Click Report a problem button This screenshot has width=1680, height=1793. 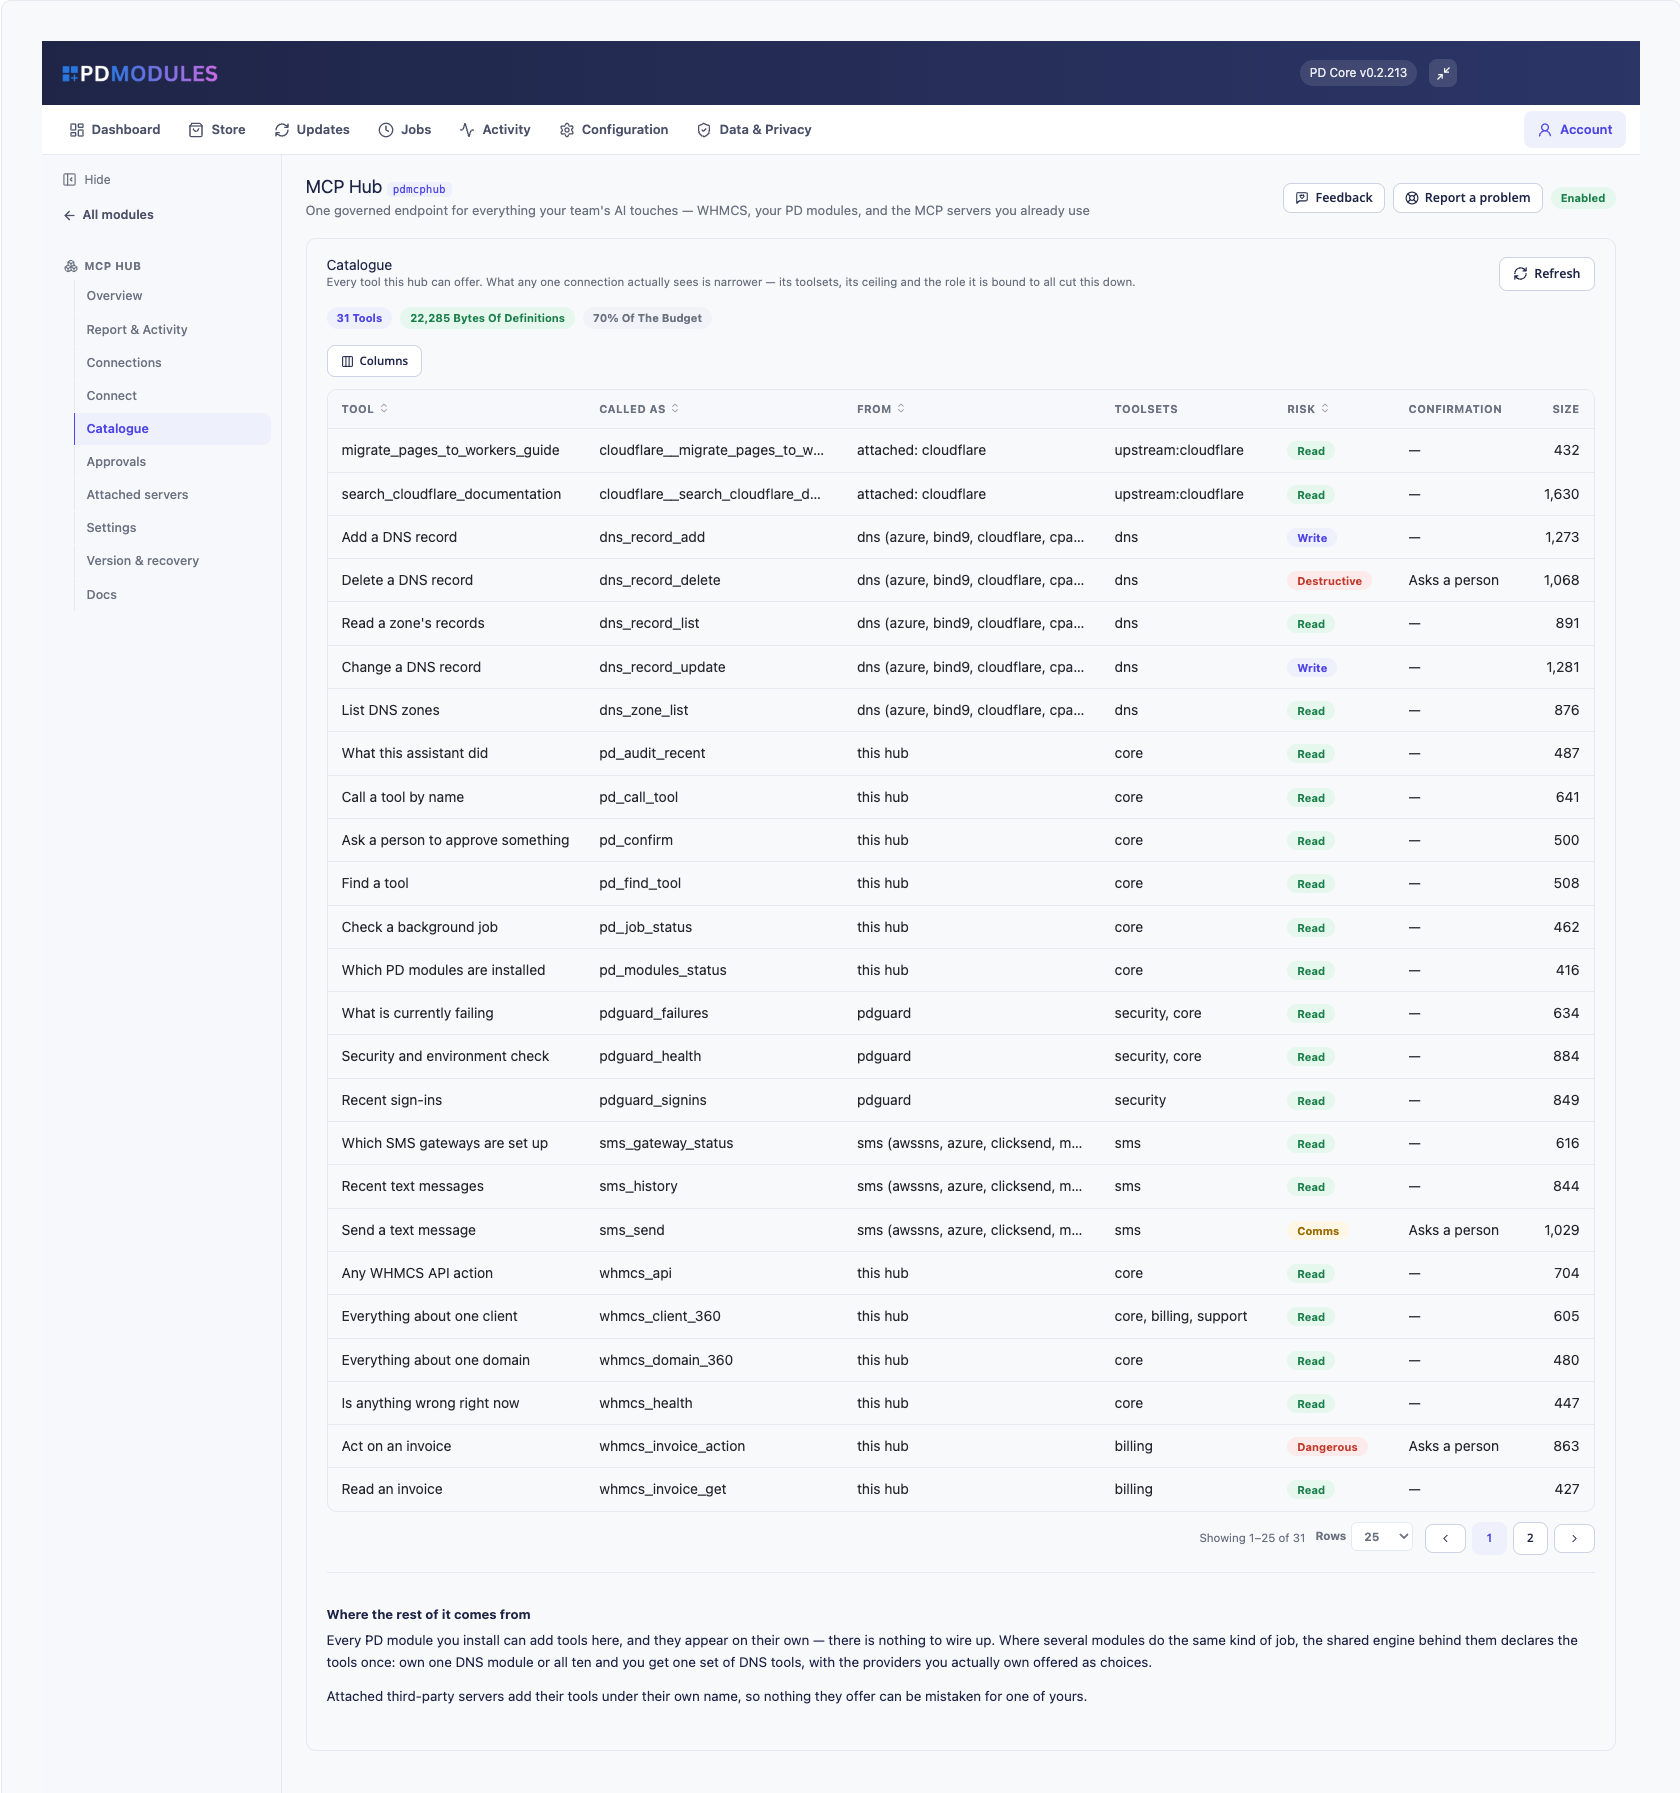click(1467, 198)
